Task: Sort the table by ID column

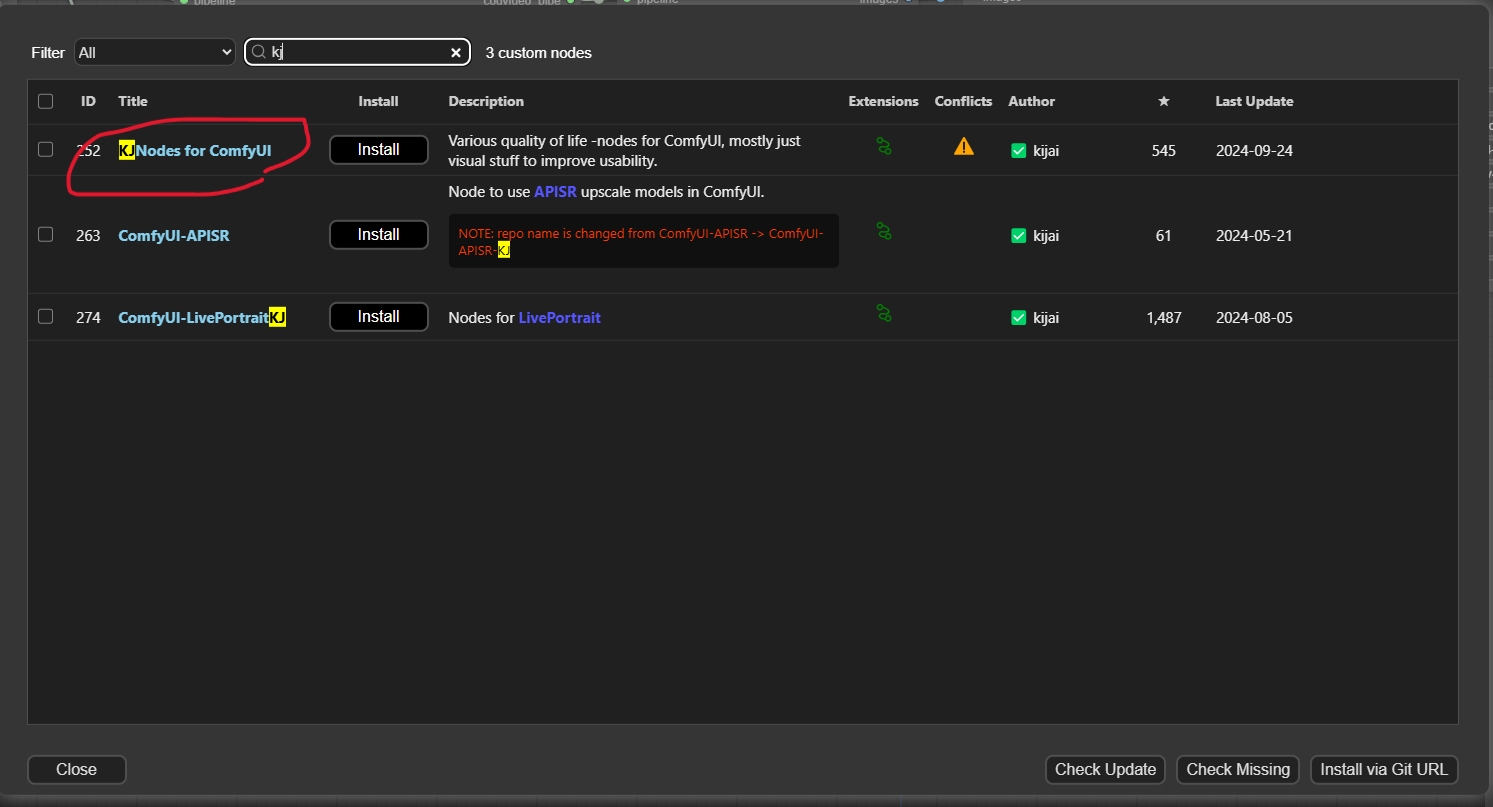Action: [x=88, y=101]
